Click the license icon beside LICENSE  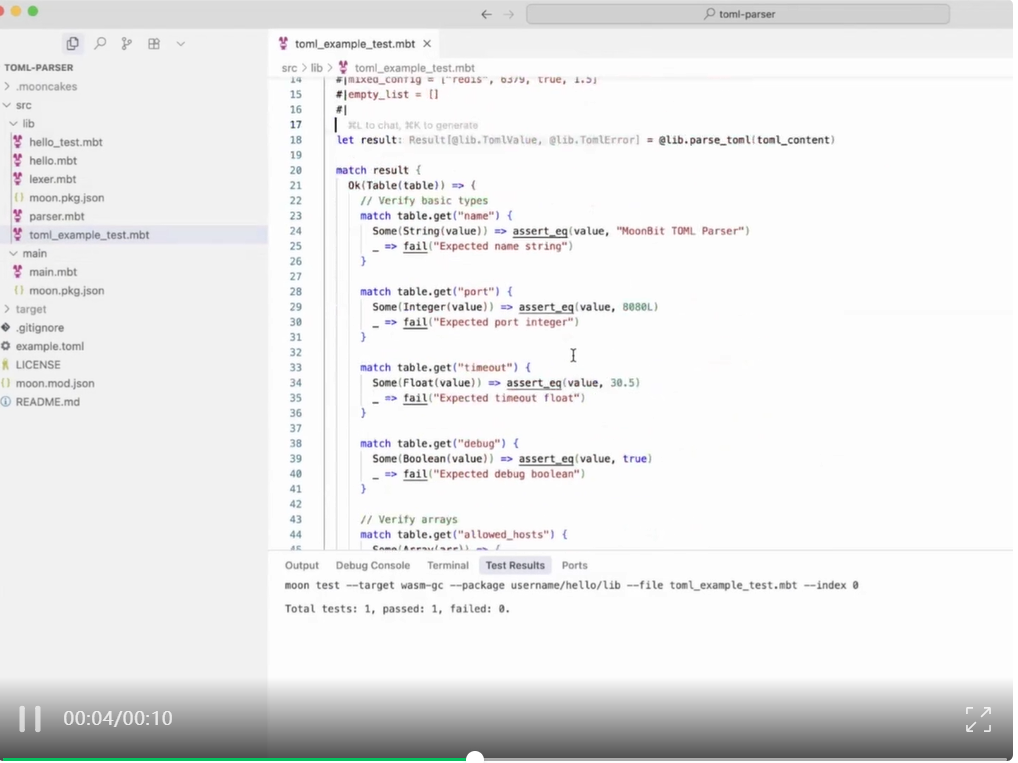tap(5, 364)
